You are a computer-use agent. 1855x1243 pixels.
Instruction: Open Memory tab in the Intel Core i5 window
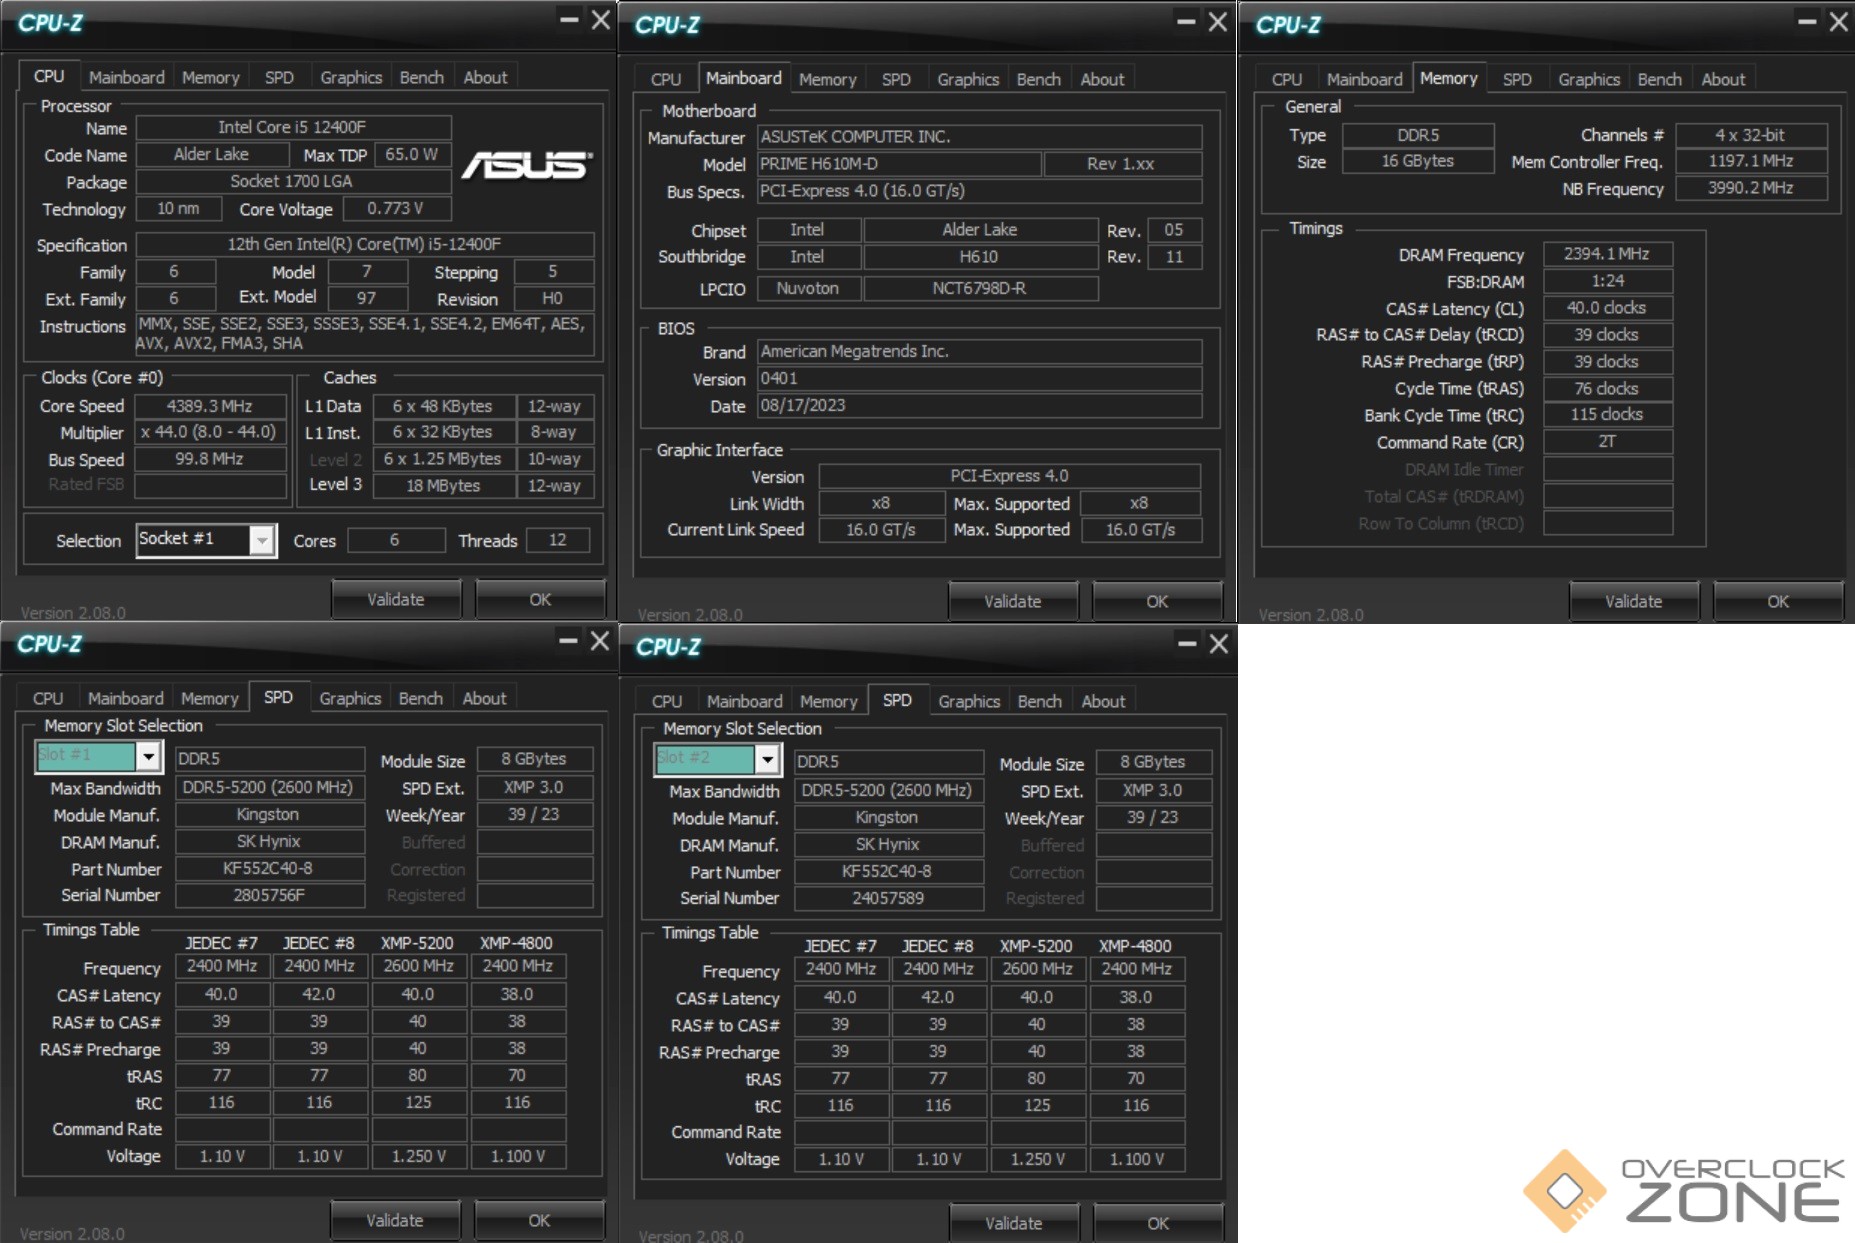210,77
